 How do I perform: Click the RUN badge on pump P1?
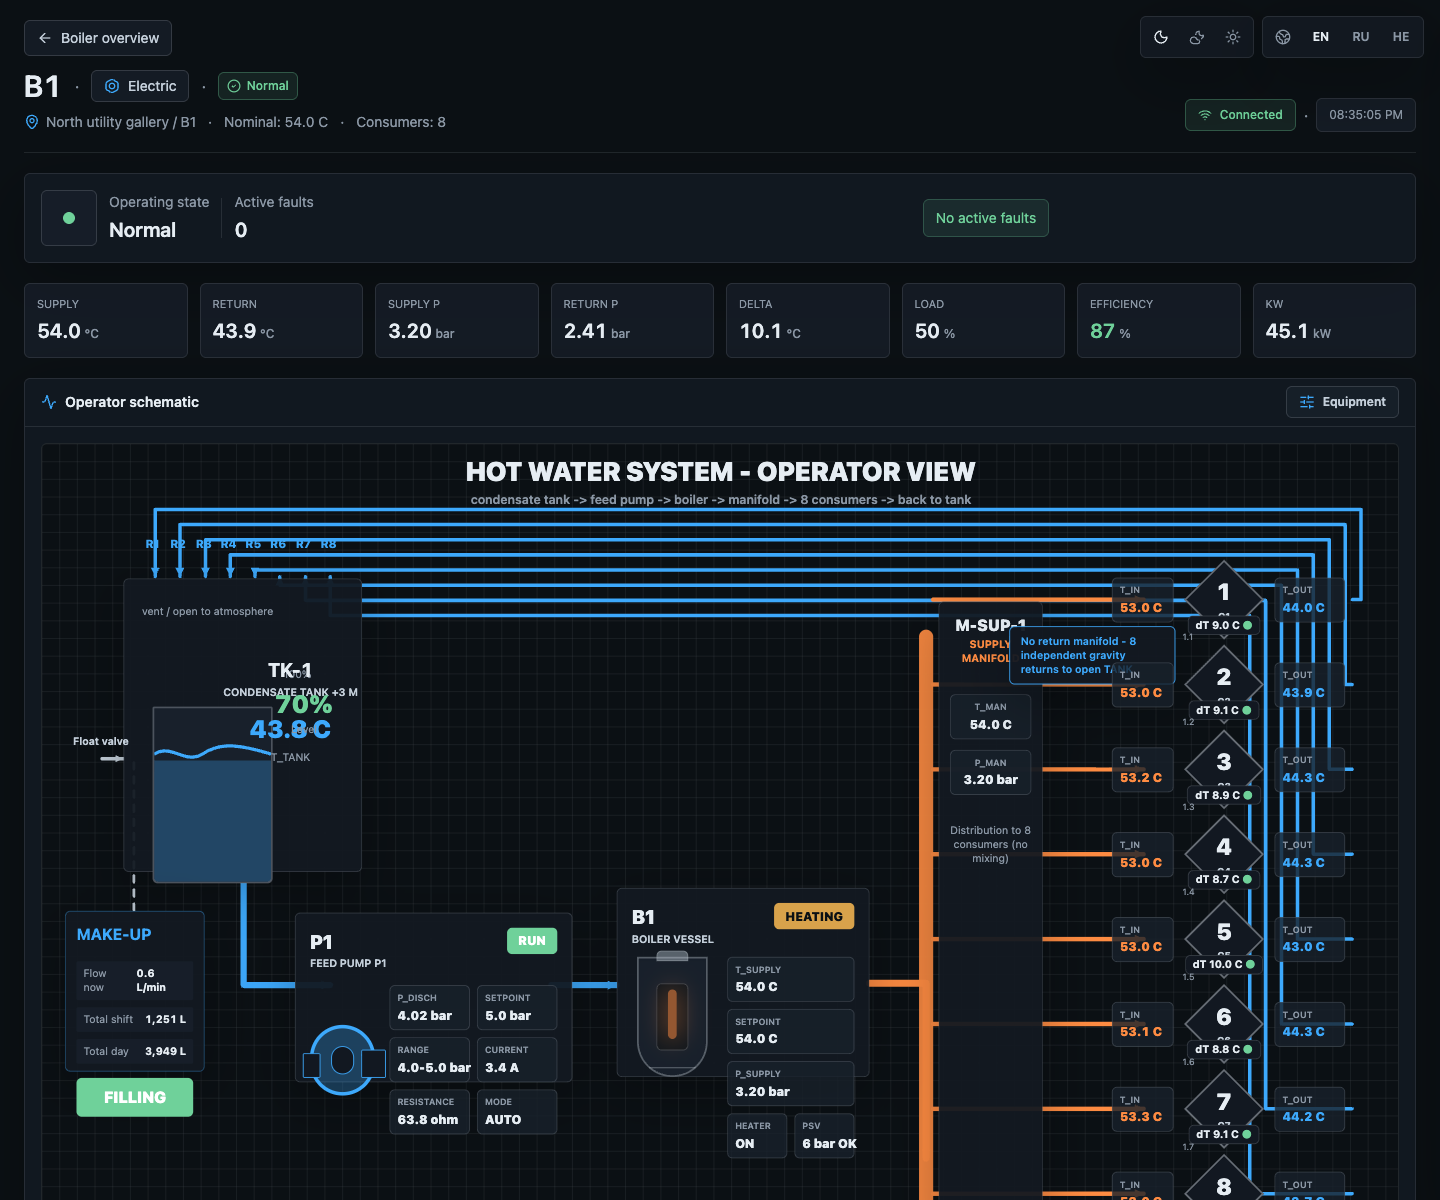(532, 941)
